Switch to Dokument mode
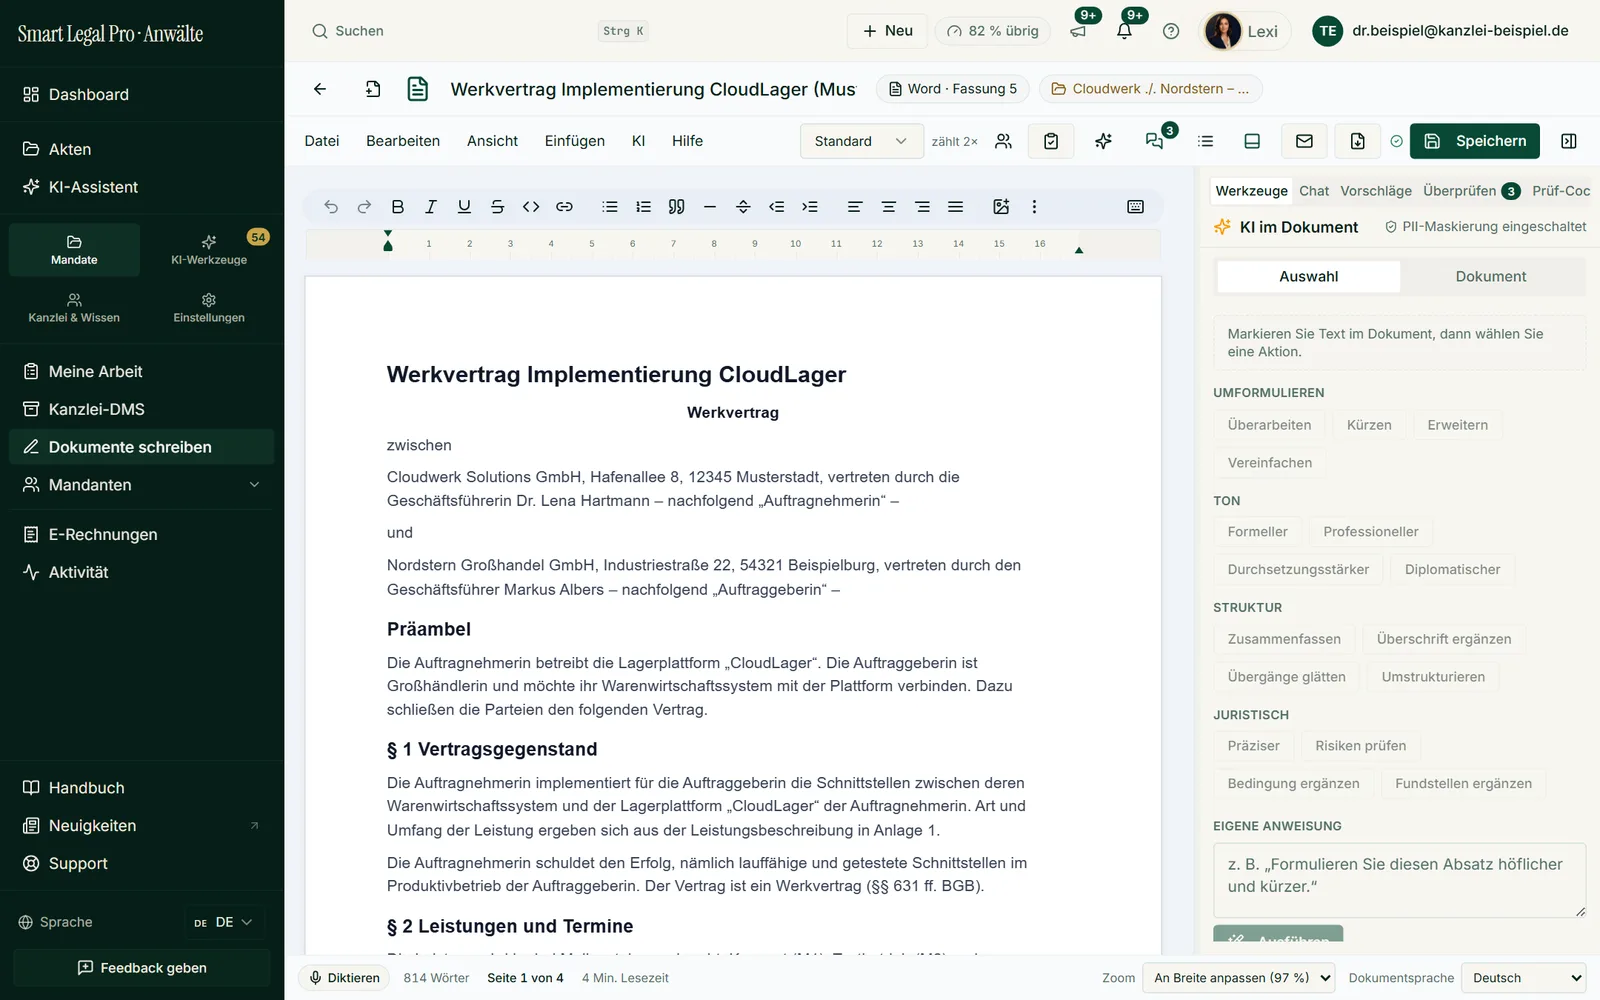The image size is (1600, 1000). tap(1490, 276)
